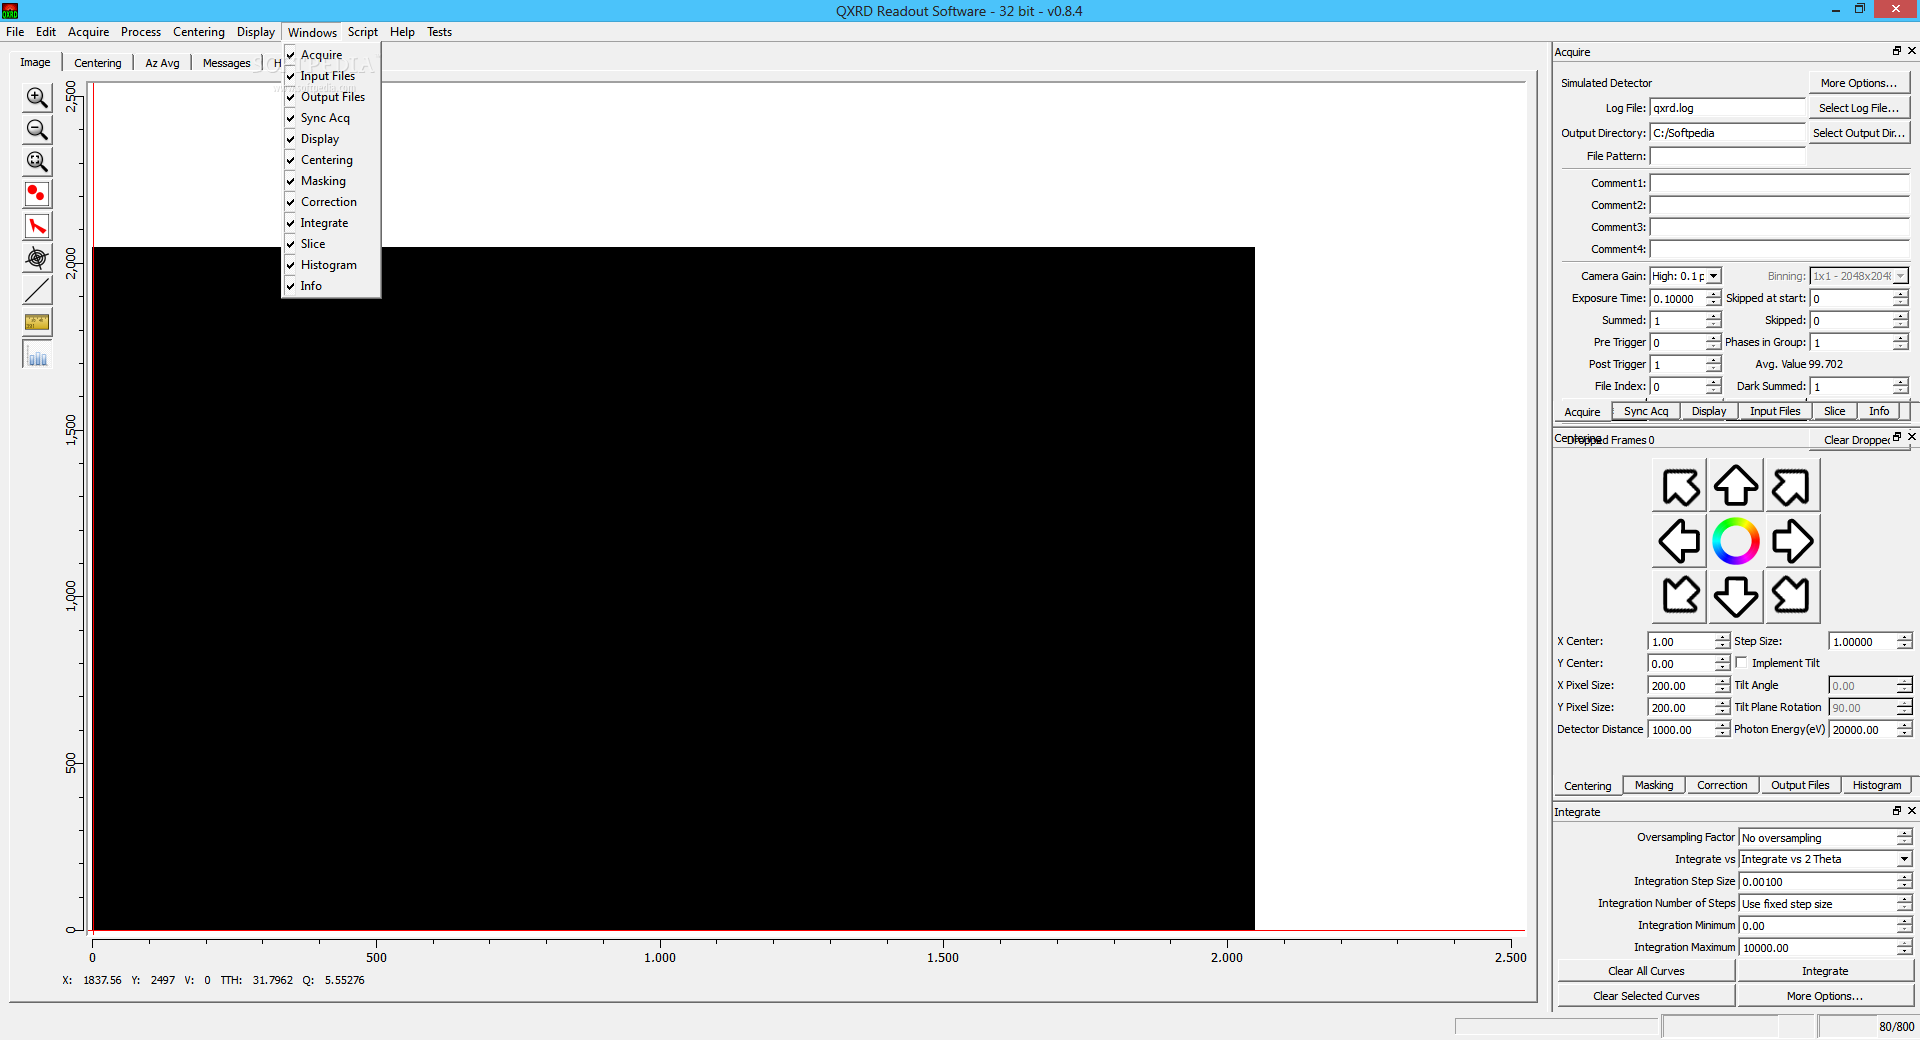Float the Centering dock panel
The image size is (1920, 1040).
click(x=1896, y=437)
